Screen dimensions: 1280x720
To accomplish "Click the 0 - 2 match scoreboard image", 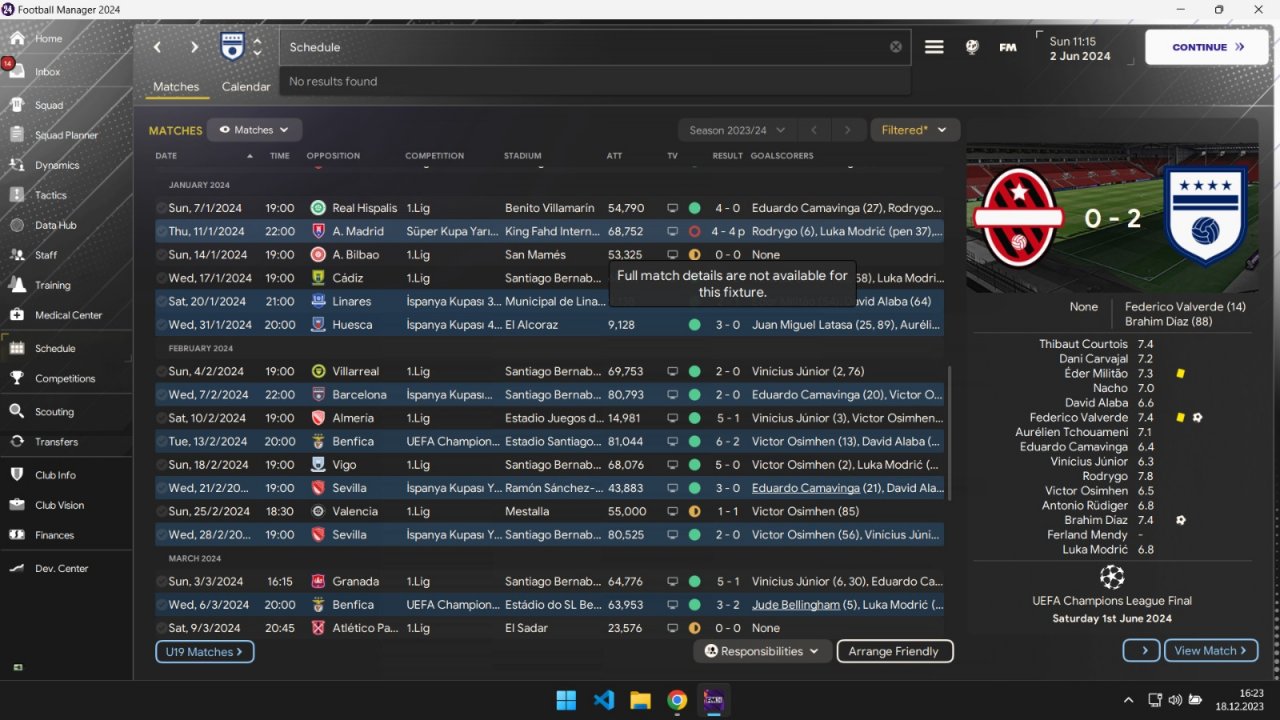I will coord(1112,216).
